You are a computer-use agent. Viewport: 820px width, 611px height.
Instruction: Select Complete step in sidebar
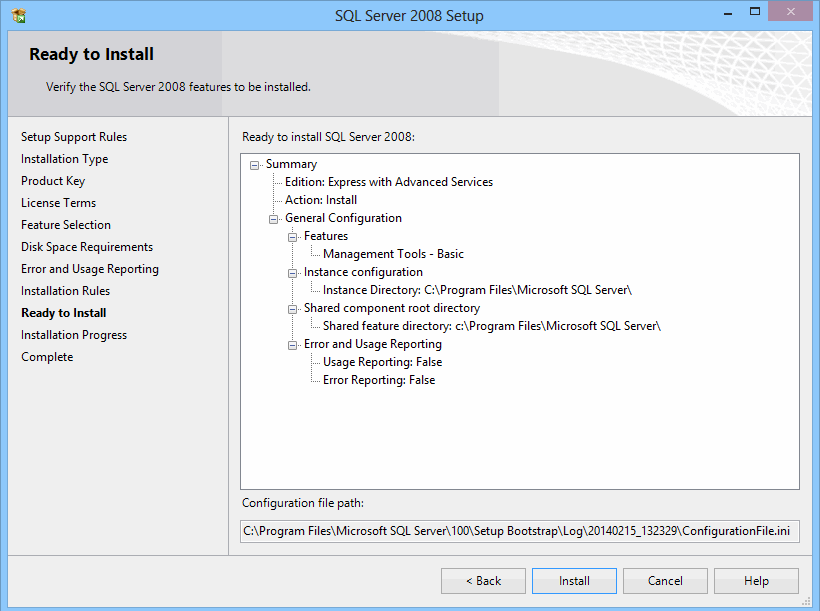[47, 357]
